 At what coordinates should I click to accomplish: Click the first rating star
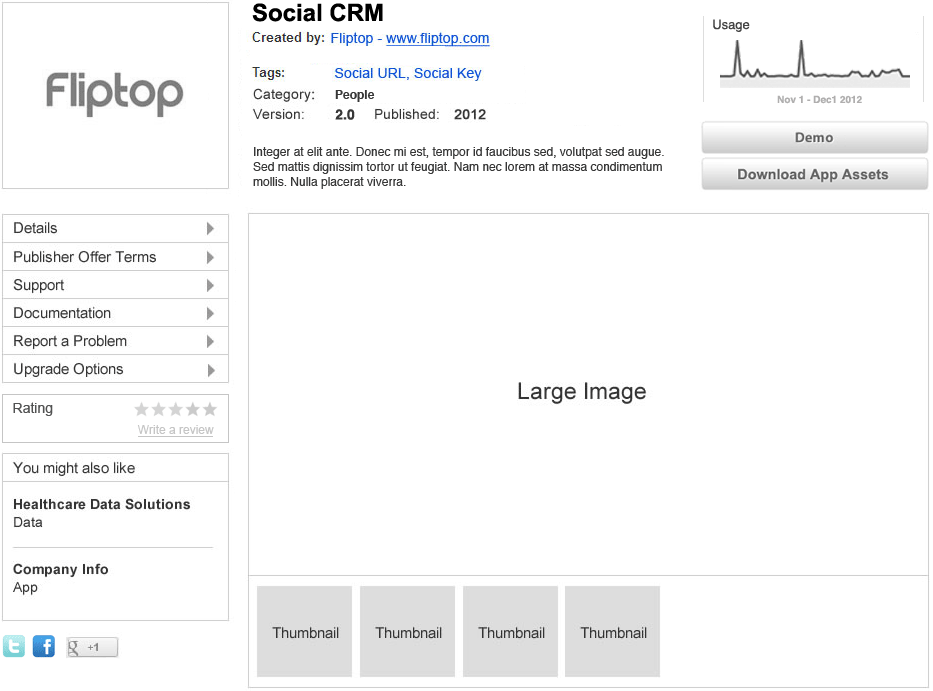click(x=141, y=409)
